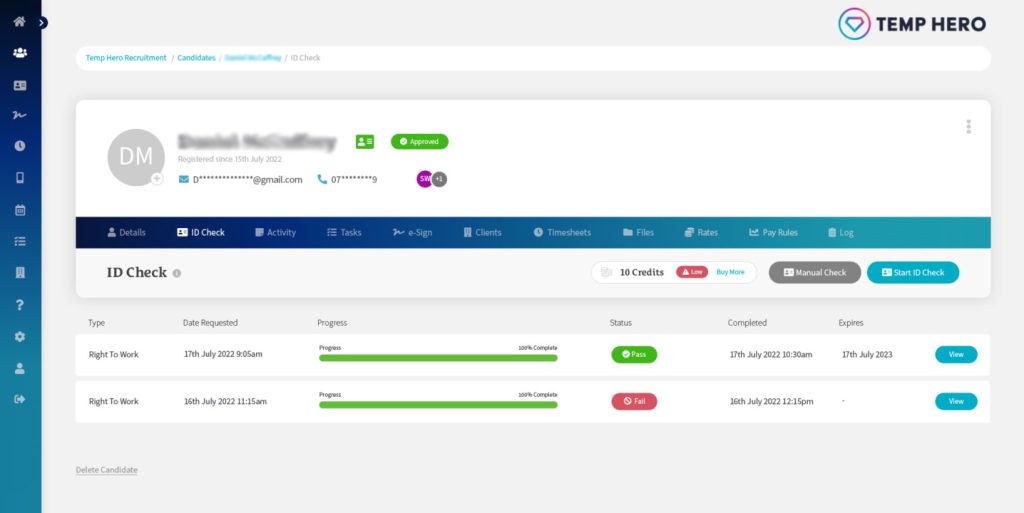1024x513 pixels.
Task: Follow the Buy More credits link
Action: (730, 272)
